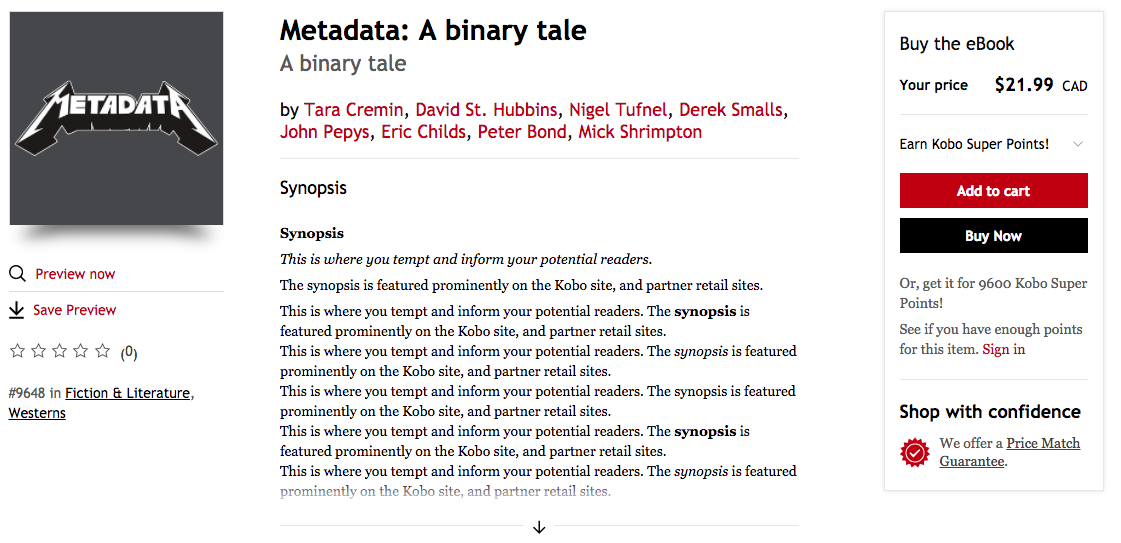Expand Earn Kobo Super Points dropdown
Screen dimensions: 1121x543
click(1077, 144)
